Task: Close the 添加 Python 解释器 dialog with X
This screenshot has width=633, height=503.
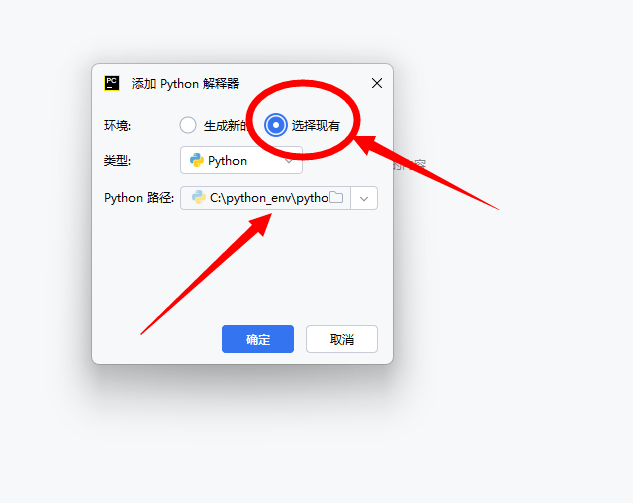Action: point(377,83)
